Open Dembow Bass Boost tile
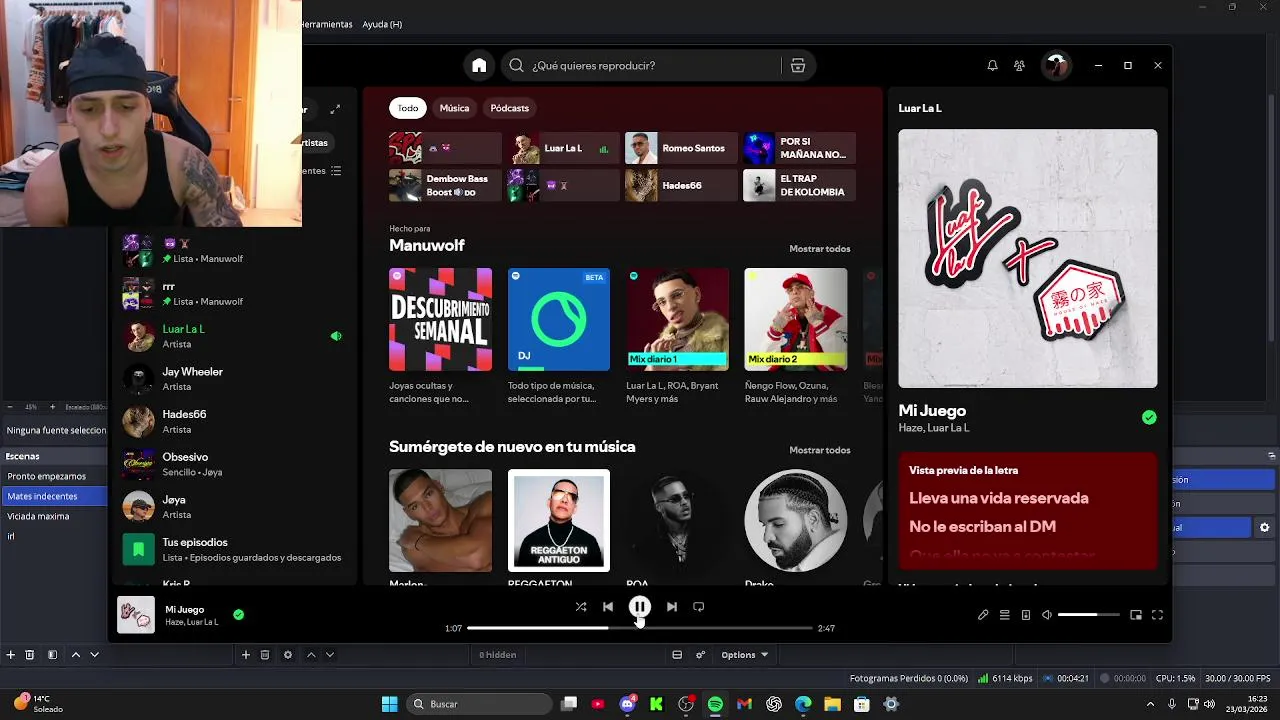Viewport: 1280px width, 720px height. pyautogui.click(x=445, y=185)
